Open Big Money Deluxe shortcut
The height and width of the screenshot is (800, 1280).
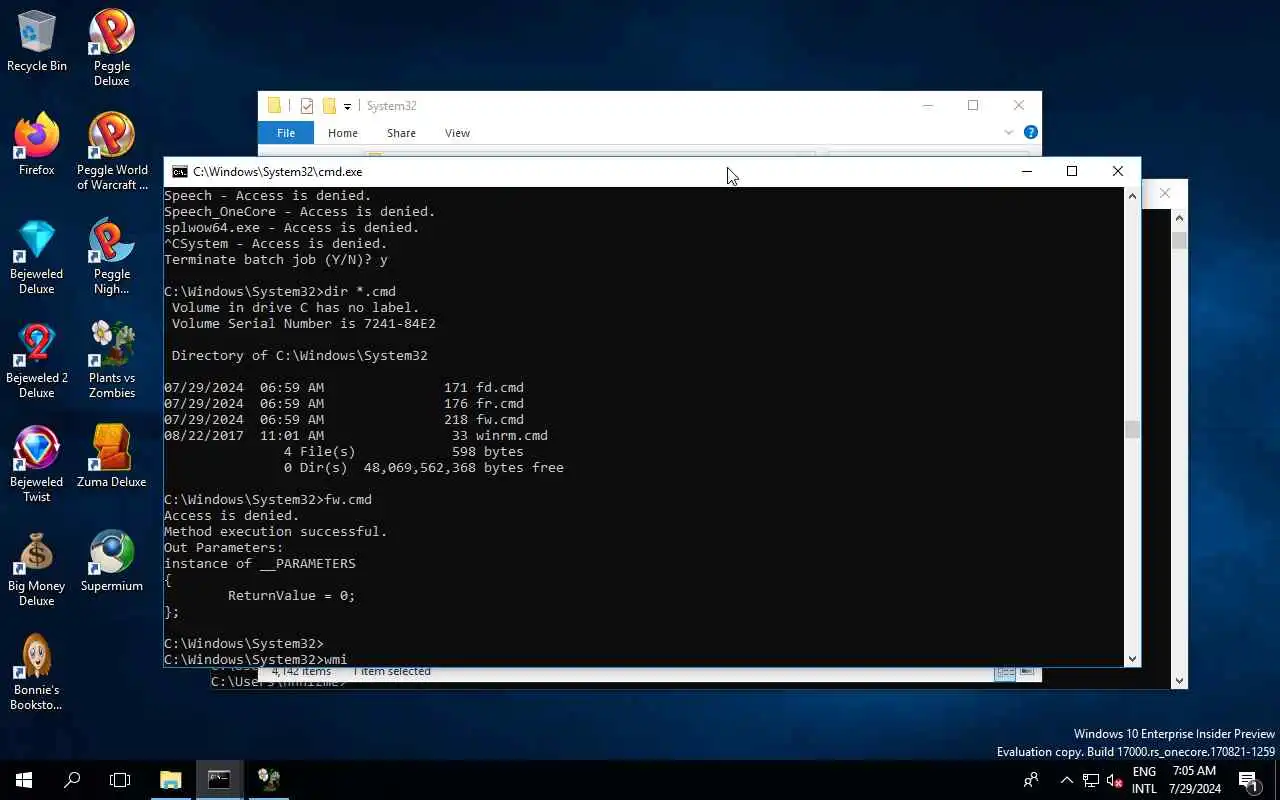37,568
